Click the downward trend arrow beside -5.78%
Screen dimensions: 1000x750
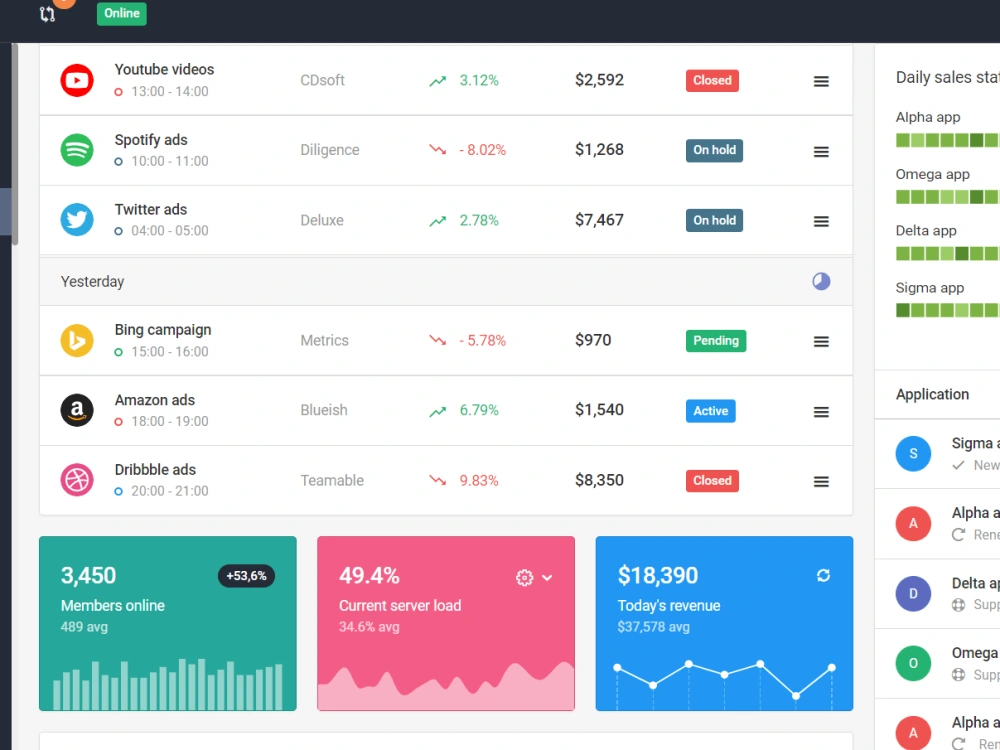(438, 340)
